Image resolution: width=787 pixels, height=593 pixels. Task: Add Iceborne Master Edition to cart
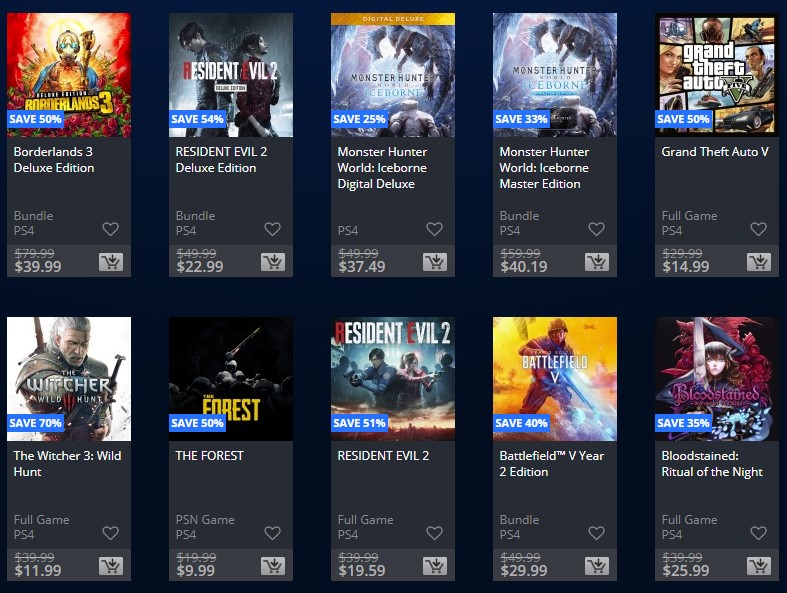click(x=597, y=262)
